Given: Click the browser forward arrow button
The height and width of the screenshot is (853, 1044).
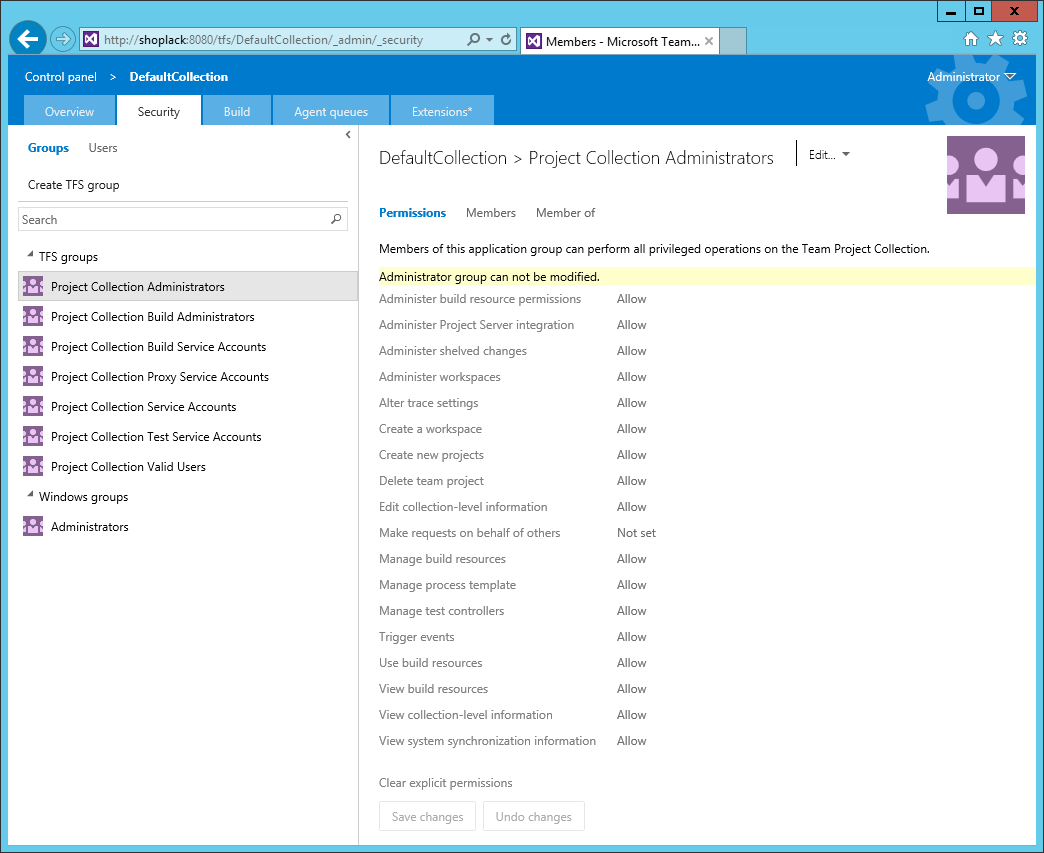Looking at the screenshot, I should point(63,39).
